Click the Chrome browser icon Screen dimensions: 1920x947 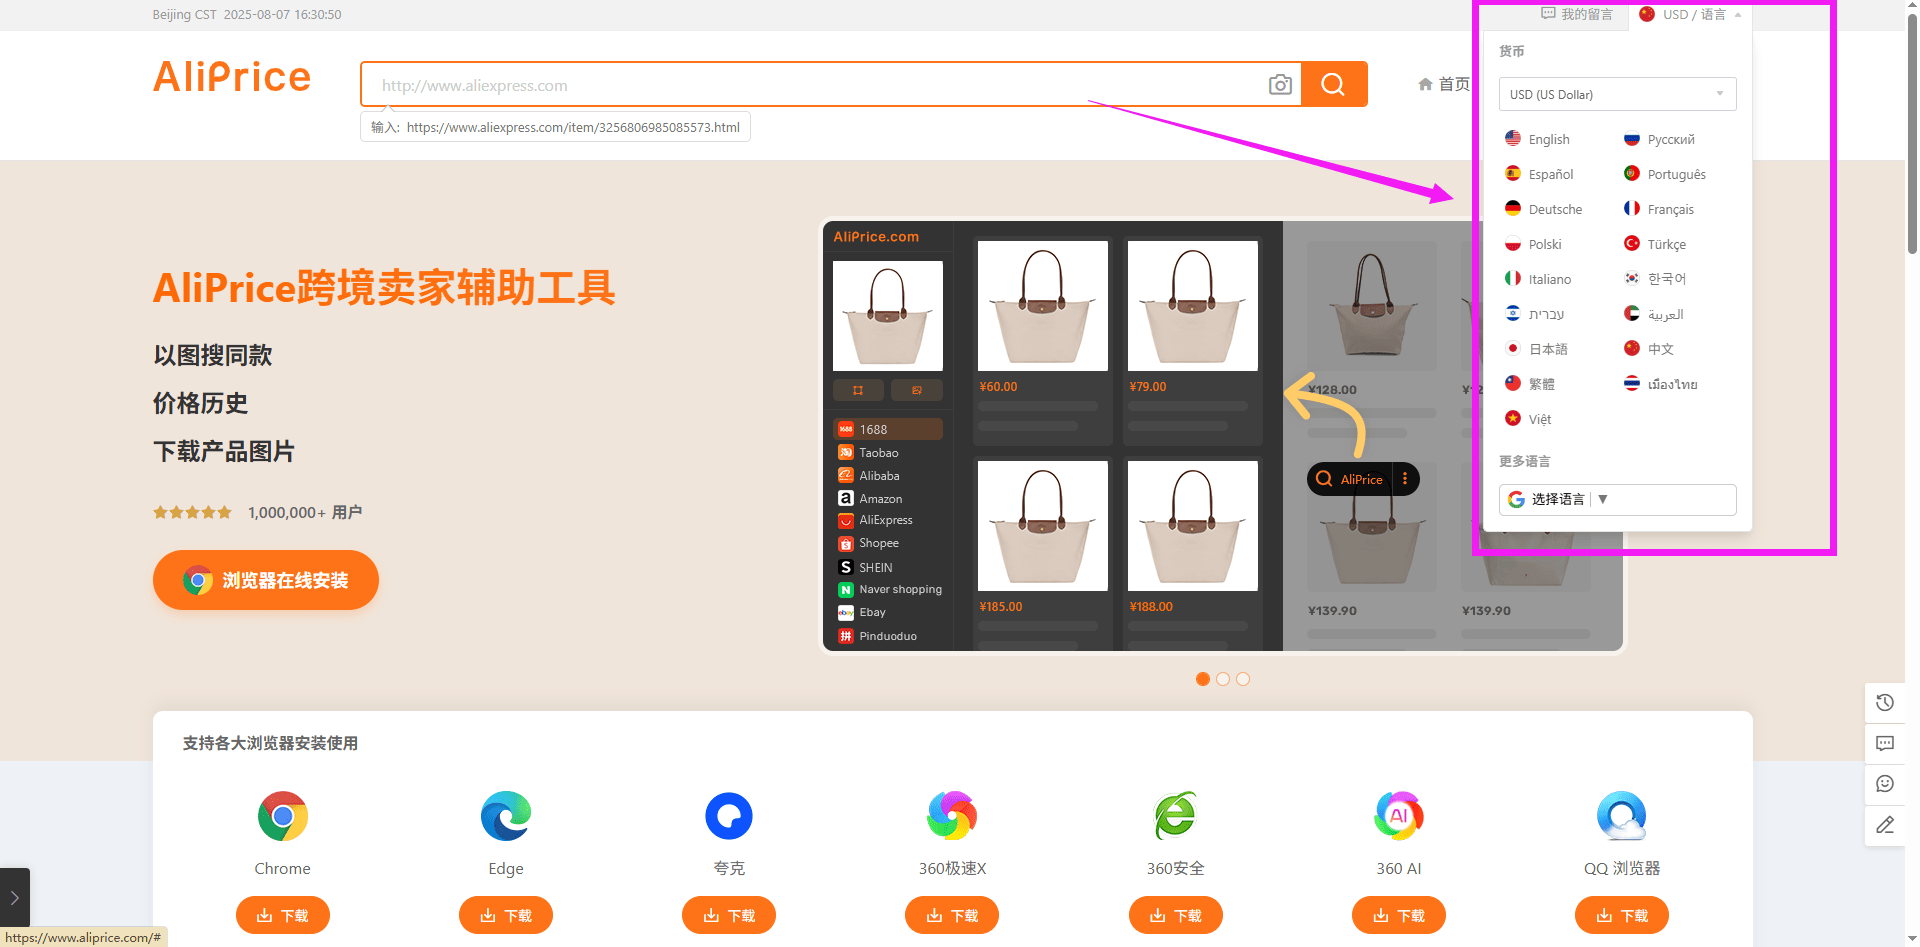click(x=283, y=816)
